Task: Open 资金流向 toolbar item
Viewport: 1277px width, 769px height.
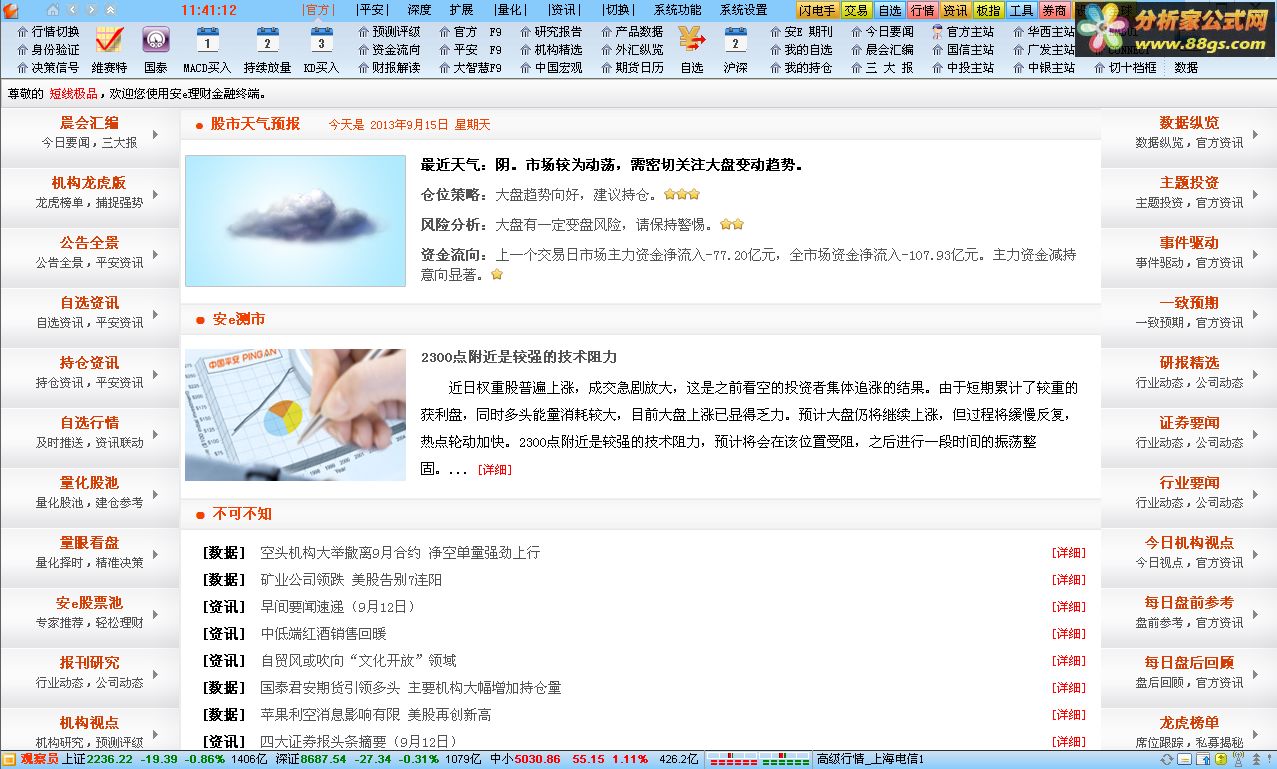Action: pyautogui.click(x=389, y=50)
